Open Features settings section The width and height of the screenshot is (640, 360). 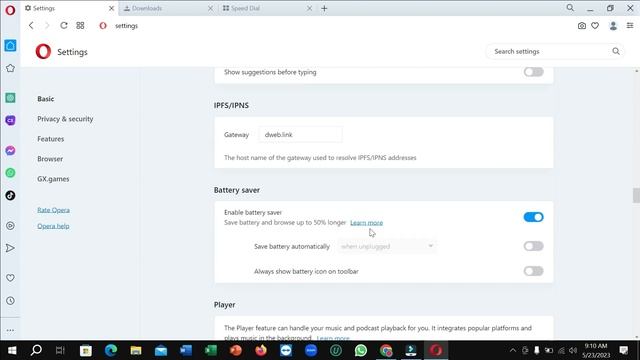(51, 139)
